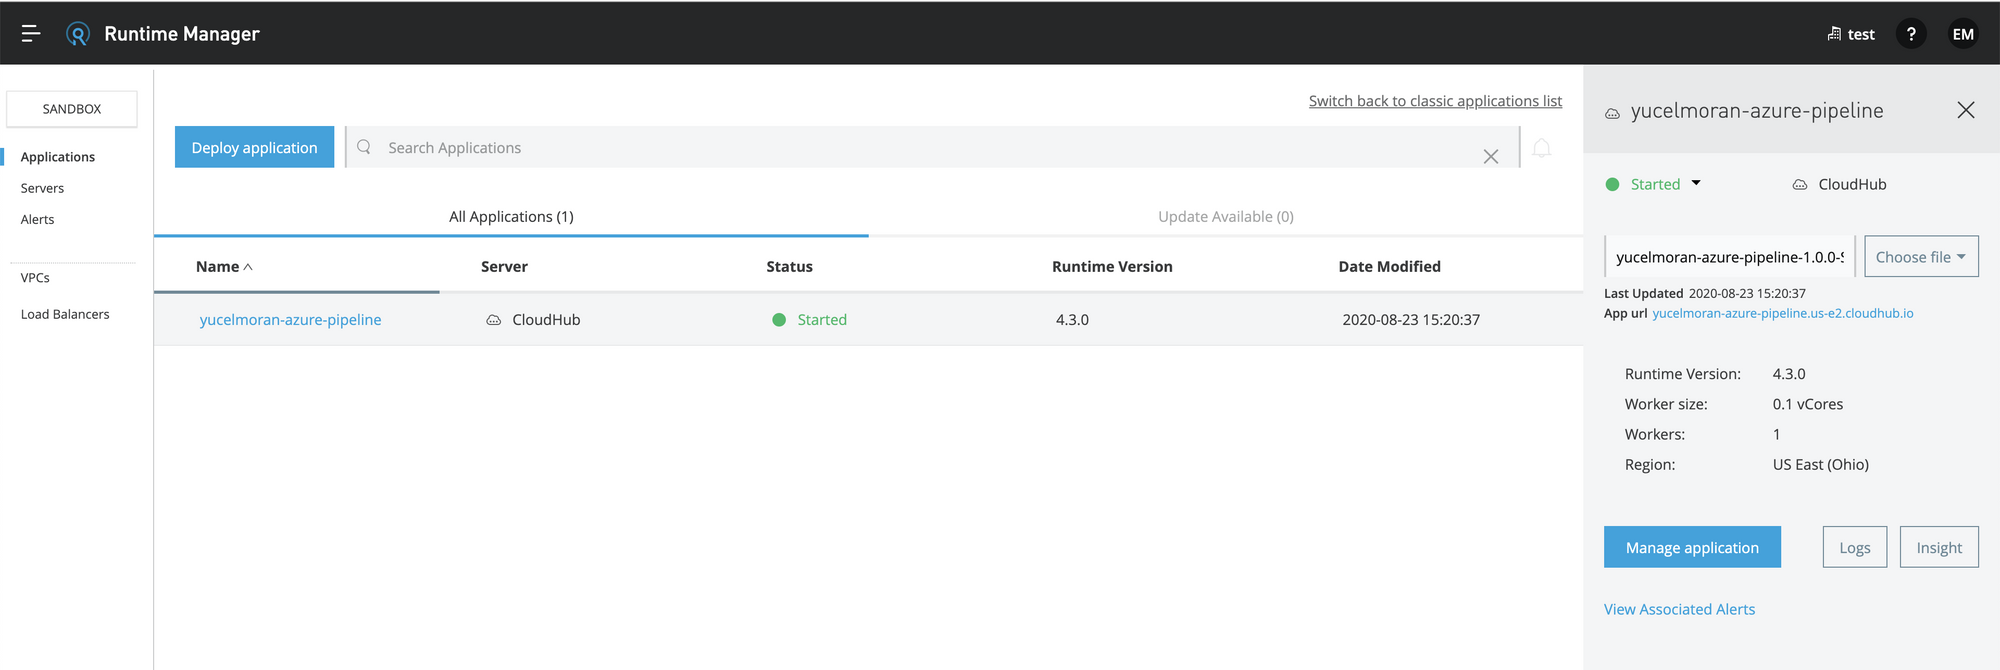Select the All Applications tab

(511, 217)
